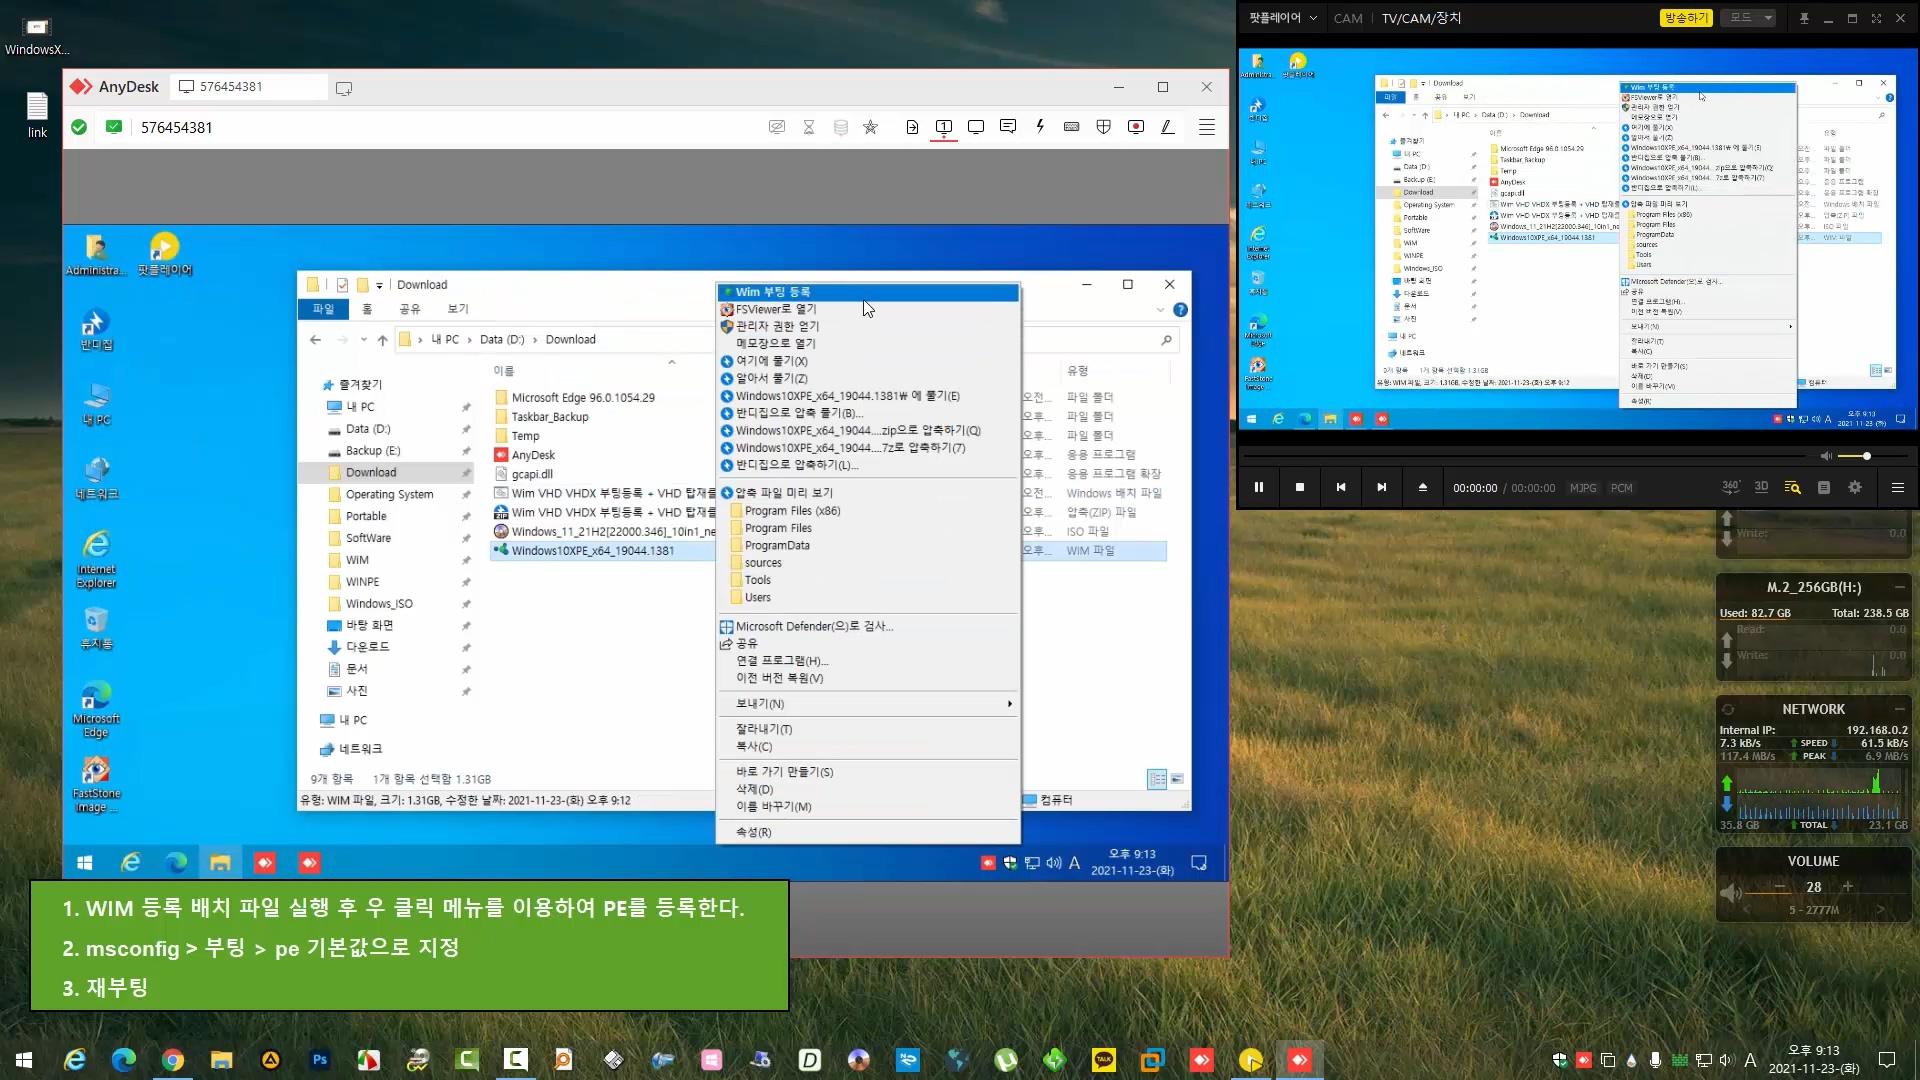Open PotPlayer chapter/subtitle panel icon
Screen dimensions: 1920x1080
pyautogui.click(x=1824, y=487)
